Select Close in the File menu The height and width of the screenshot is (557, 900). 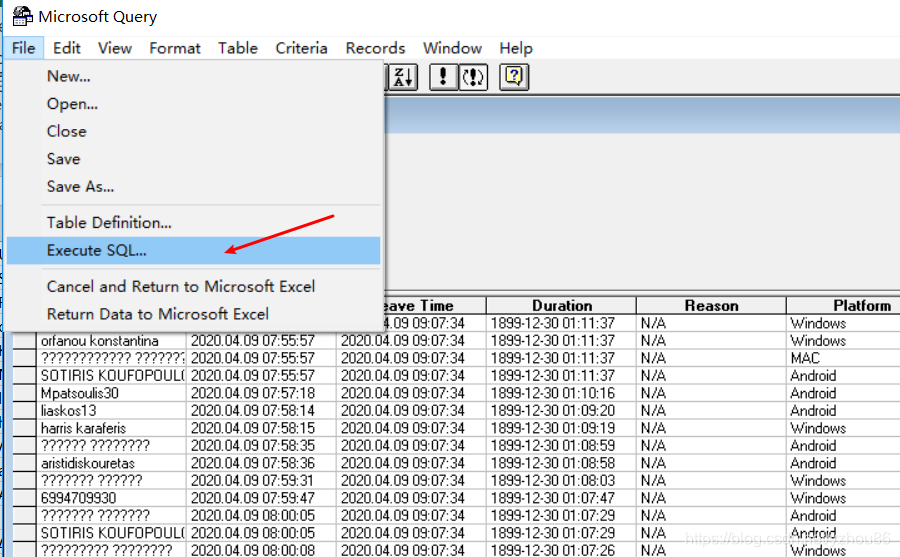(x=193, y=131)
